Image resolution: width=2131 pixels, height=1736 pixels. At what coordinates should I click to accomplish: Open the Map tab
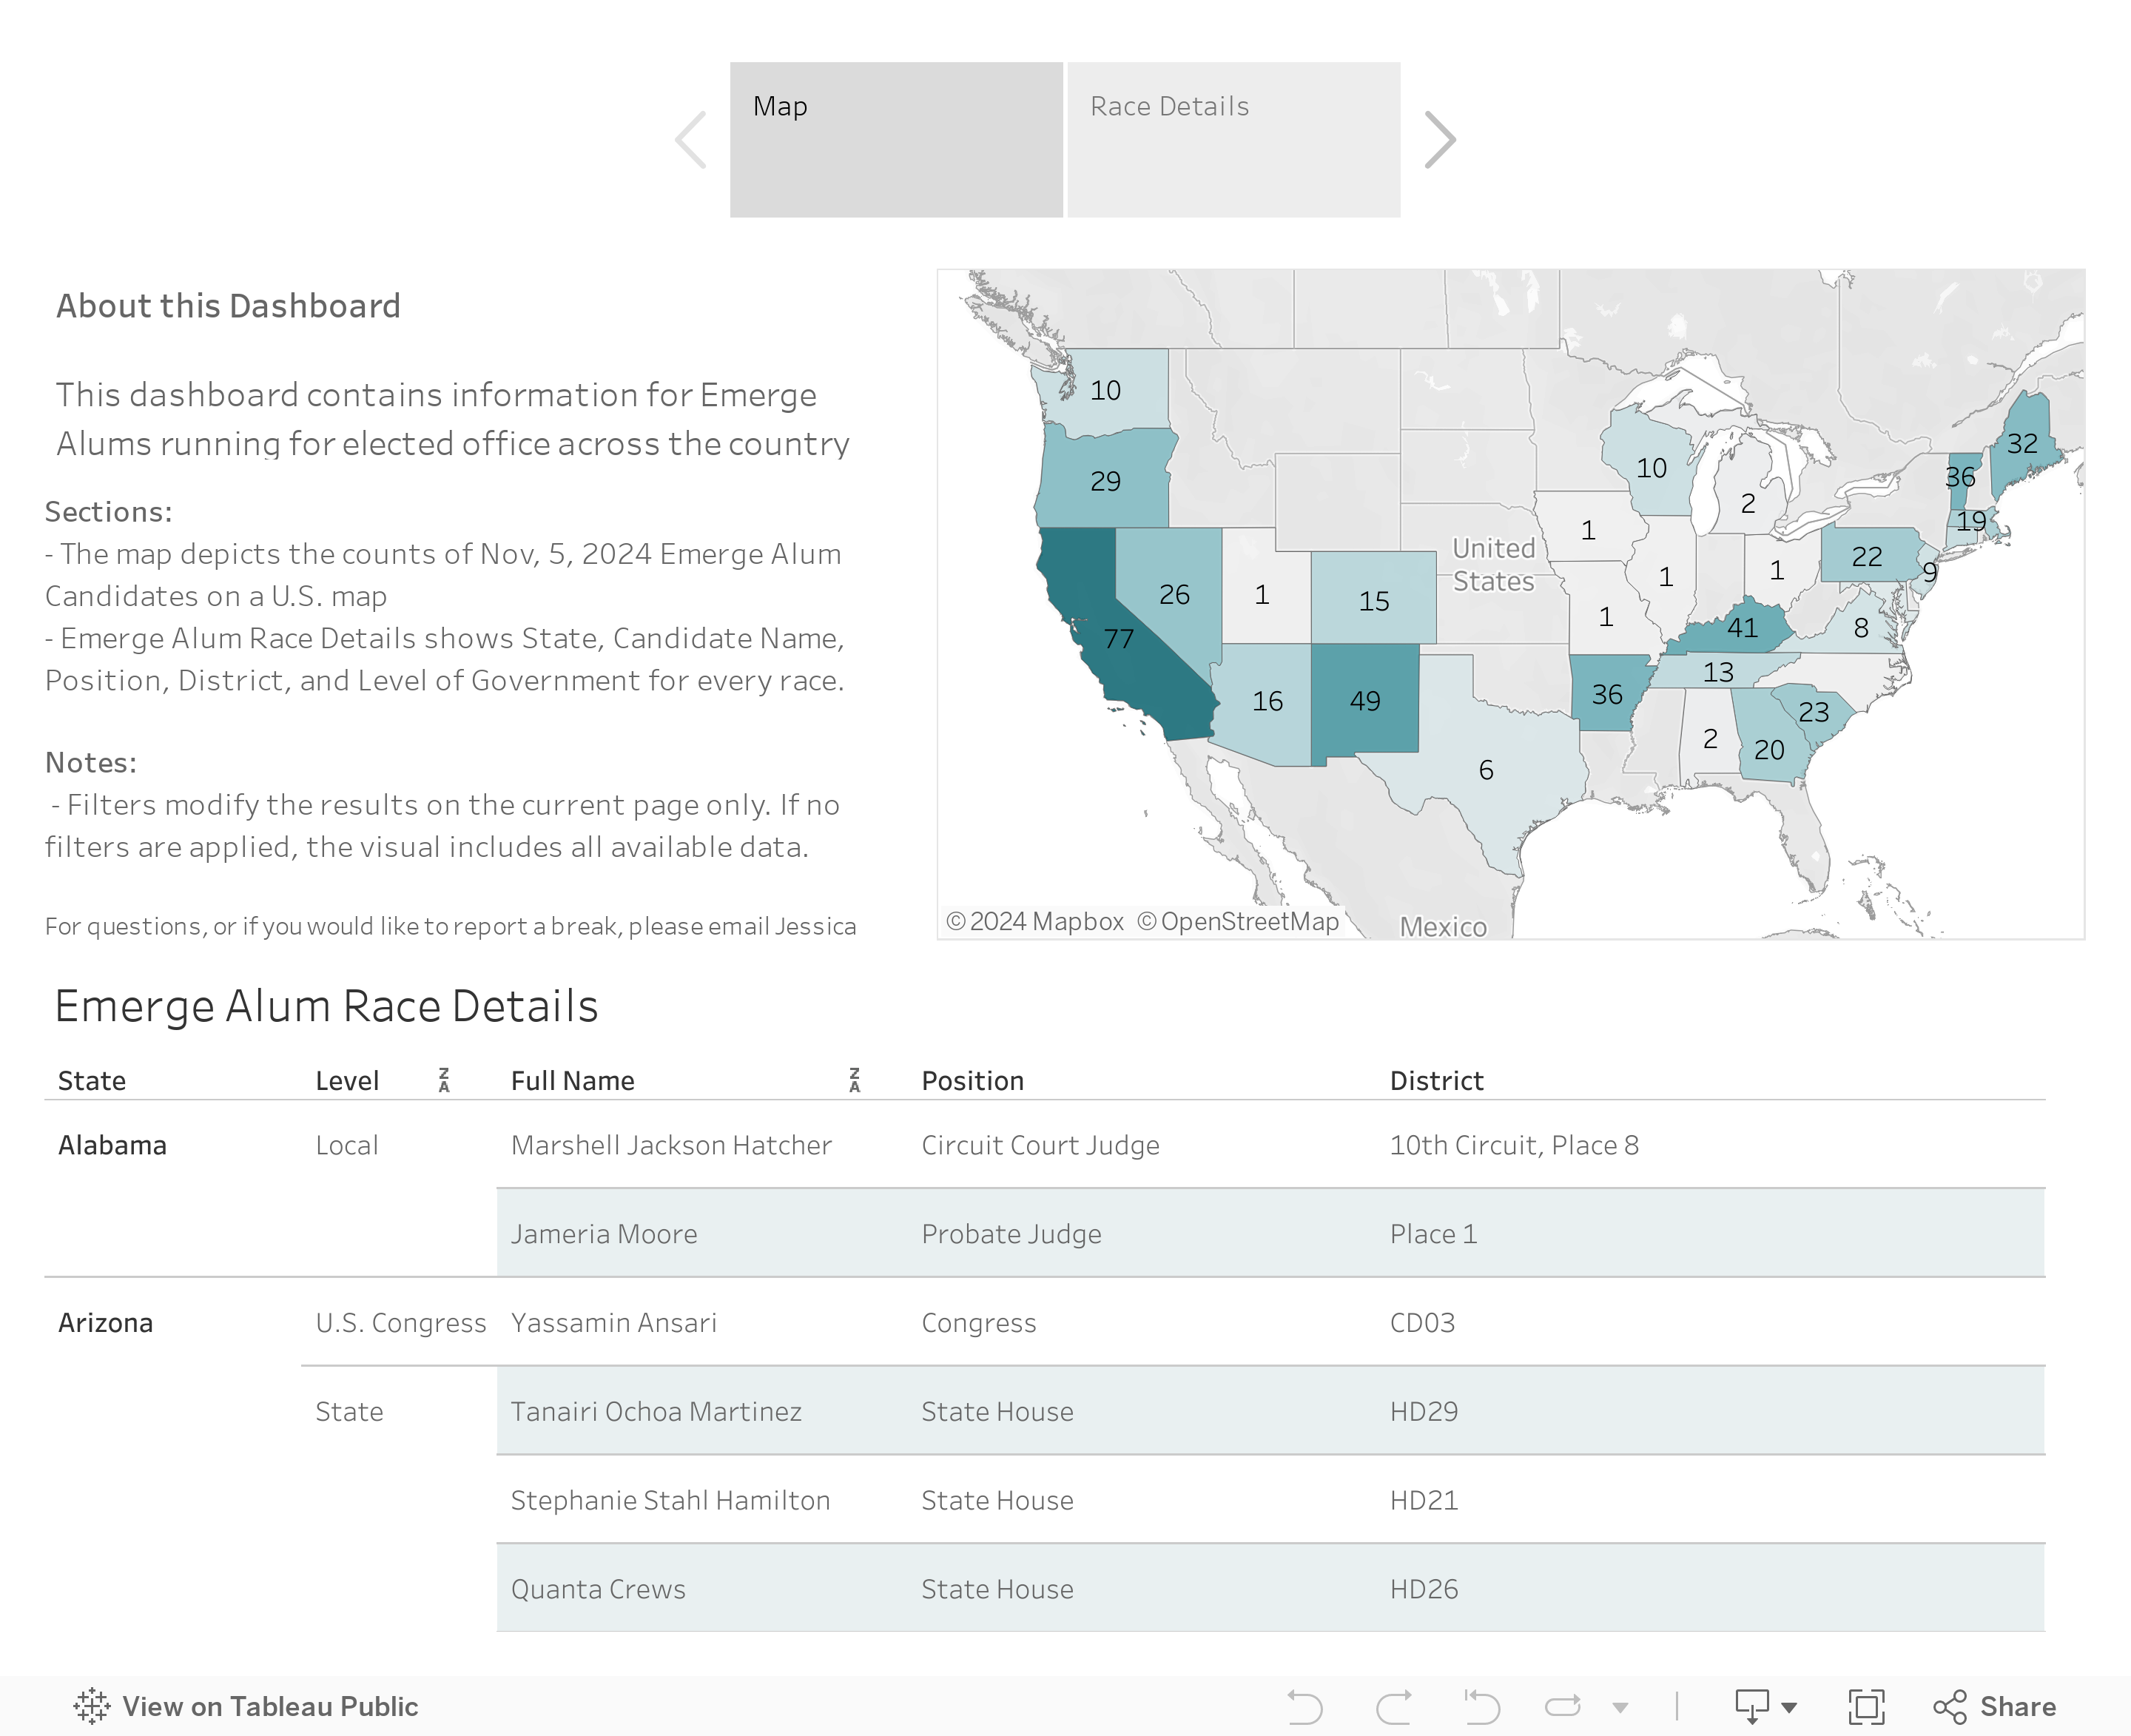896,140
